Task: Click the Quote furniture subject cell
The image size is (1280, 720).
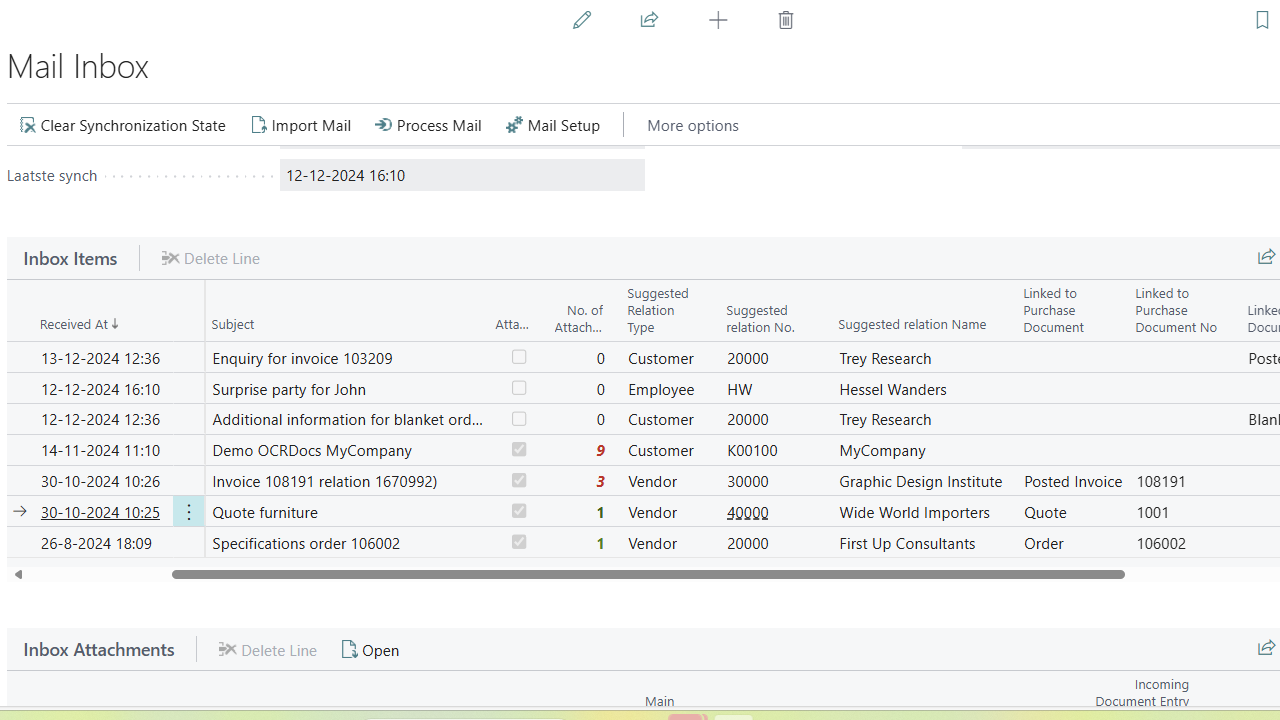Action: (x=265, y=512)
